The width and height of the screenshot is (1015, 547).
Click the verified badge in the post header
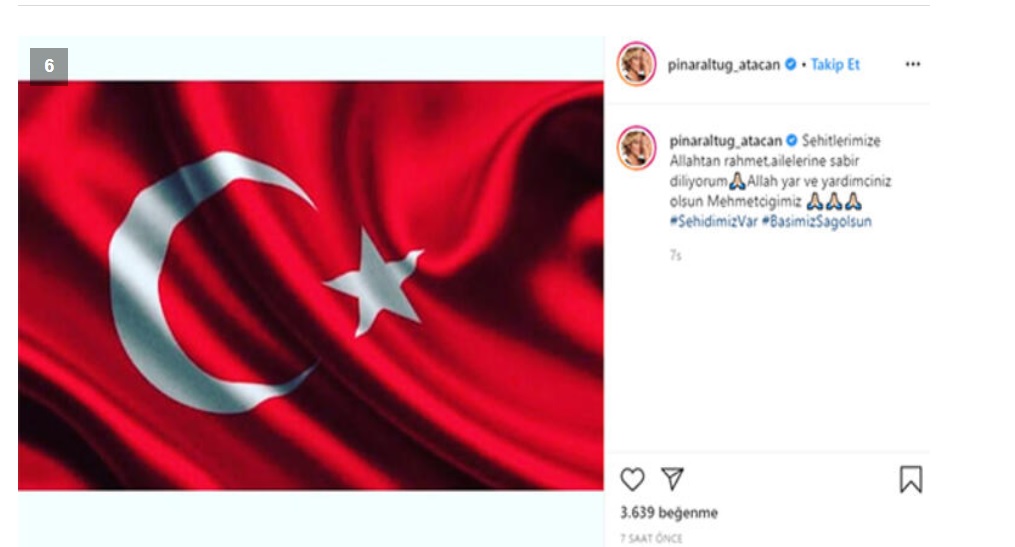(790, 64)
